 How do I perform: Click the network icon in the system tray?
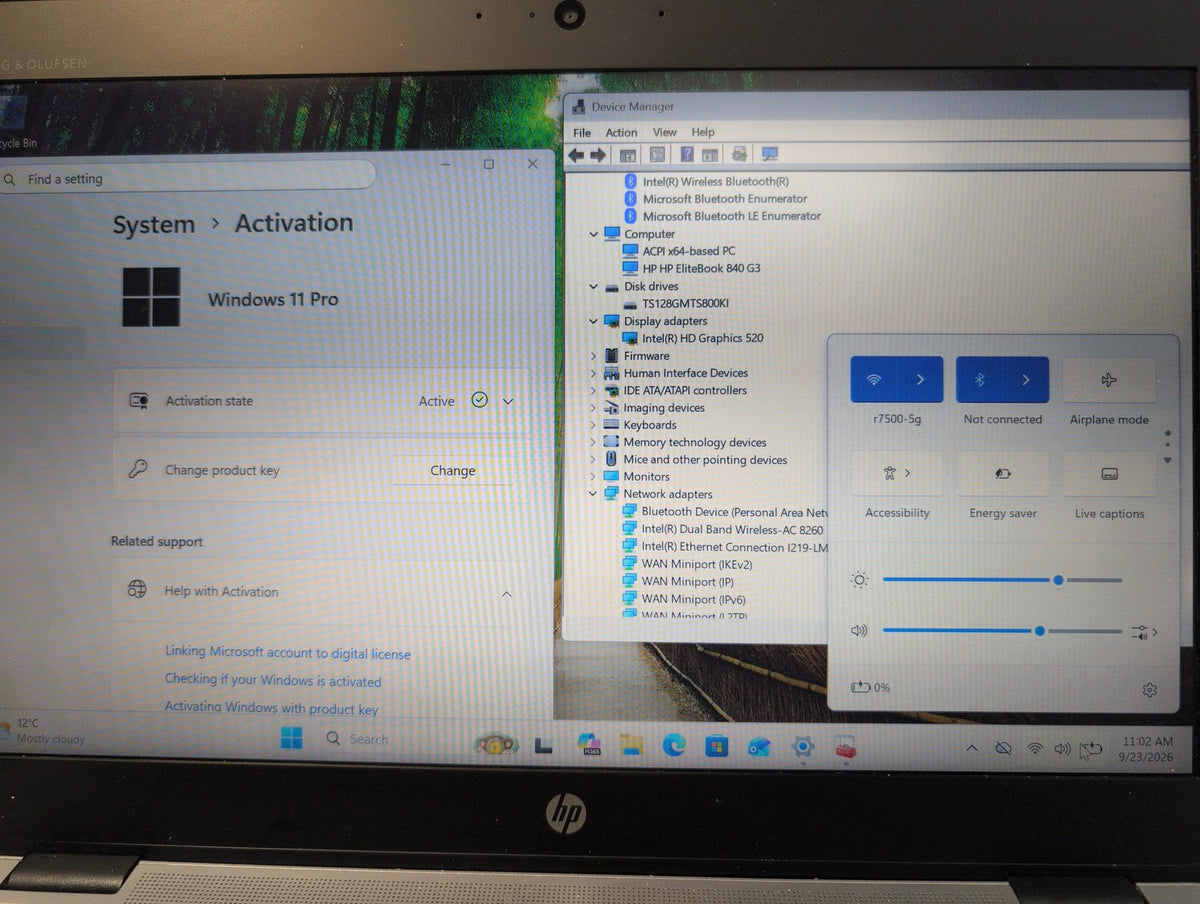(x=1035, y=748)
